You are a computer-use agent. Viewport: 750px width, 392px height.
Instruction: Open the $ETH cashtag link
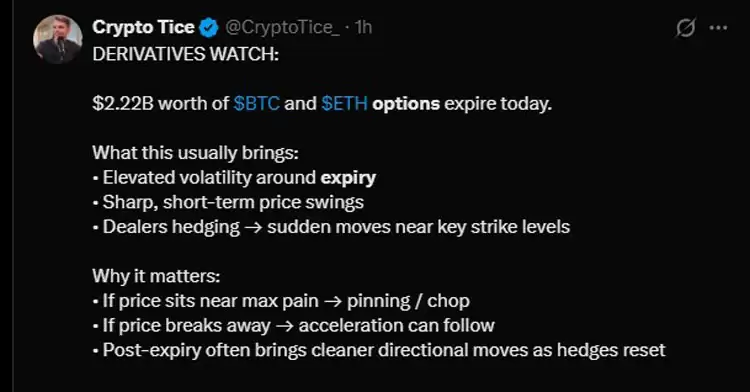click(344, 103)
